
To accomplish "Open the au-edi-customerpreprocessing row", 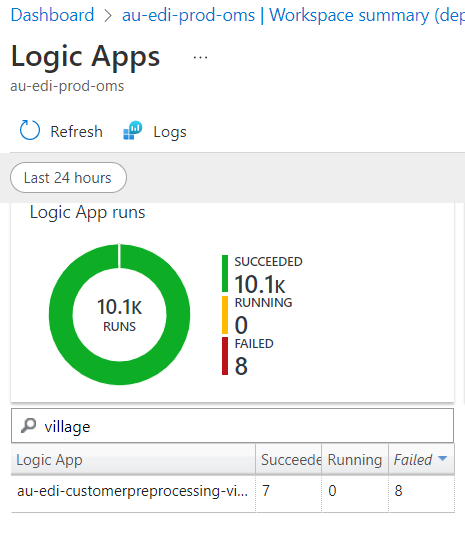I will click(233, 491).
